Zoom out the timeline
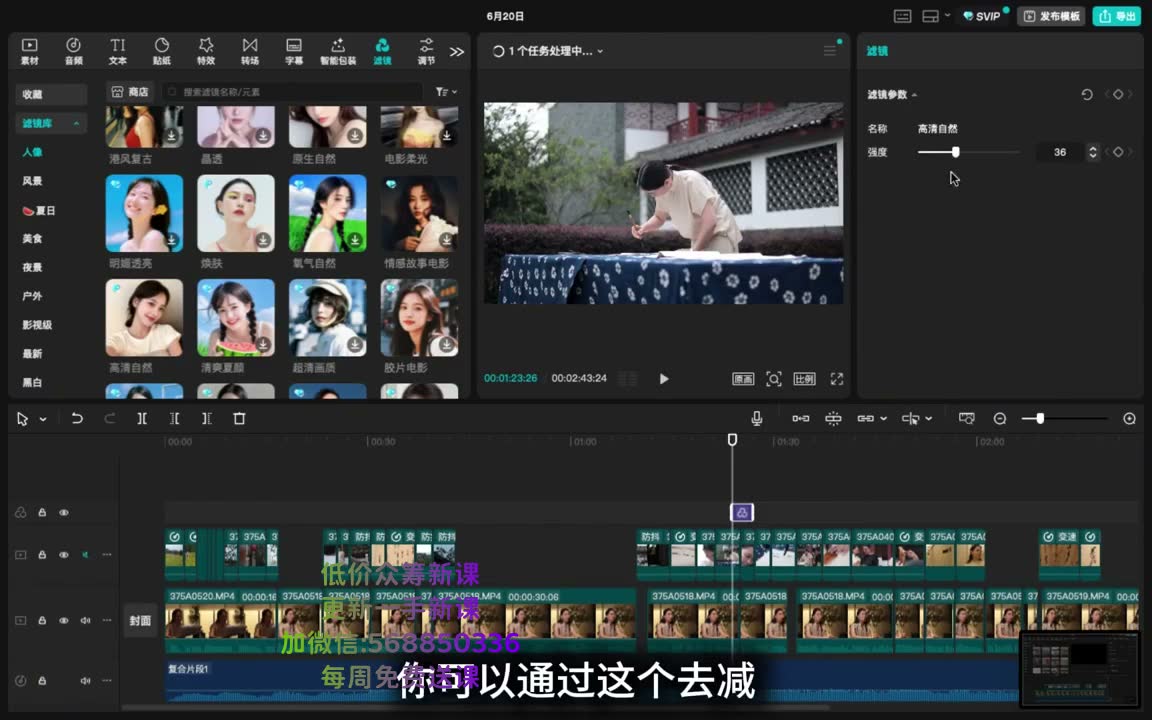The image size is (1152, 720). coord(1000,419)
